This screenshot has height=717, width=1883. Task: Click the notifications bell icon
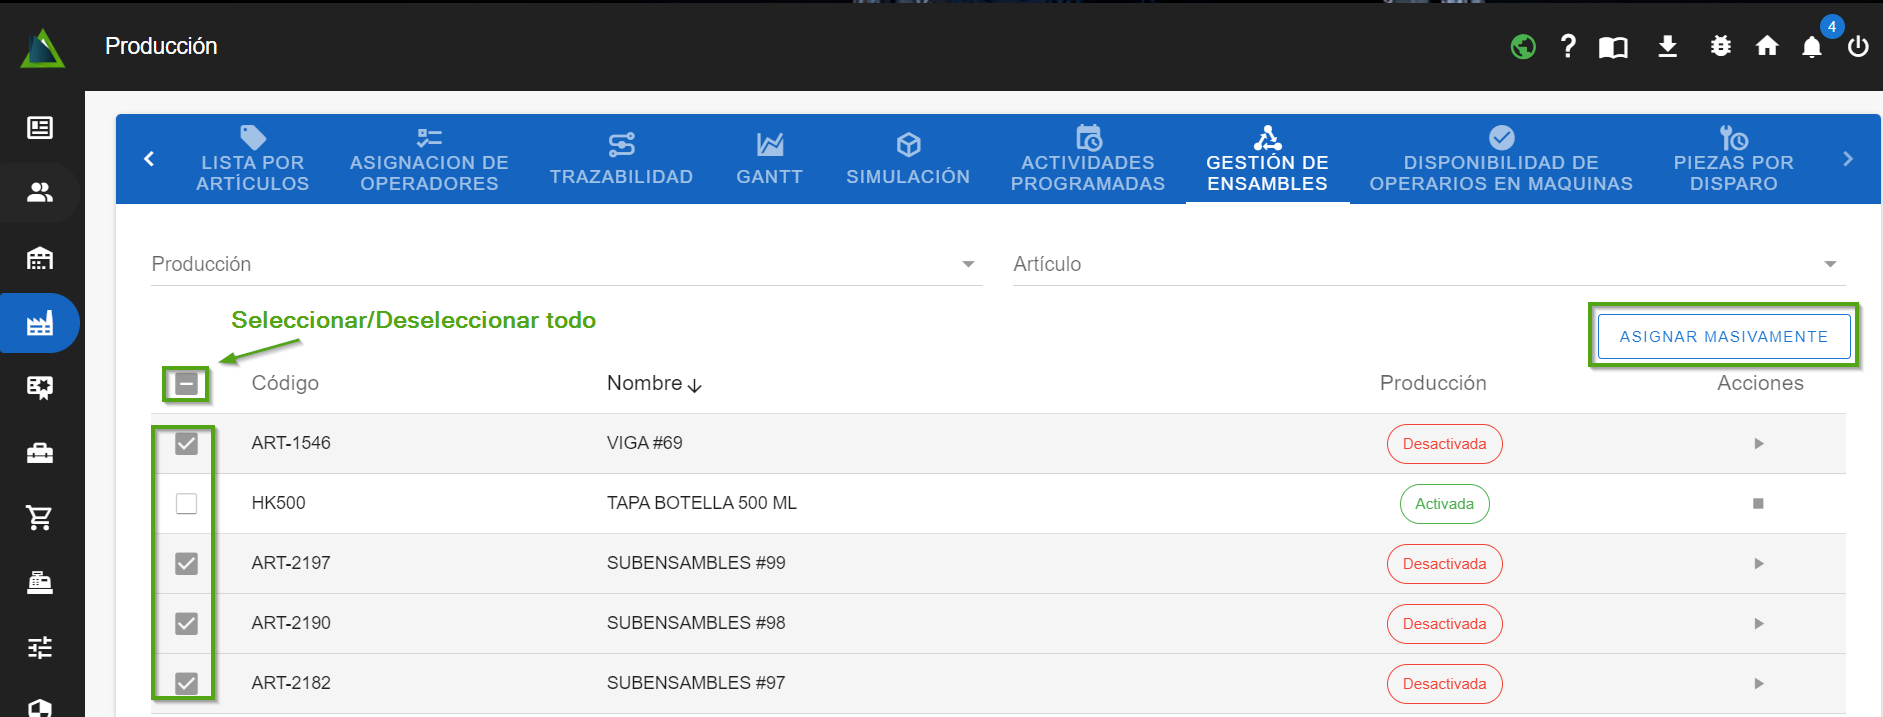(1811, 47)
